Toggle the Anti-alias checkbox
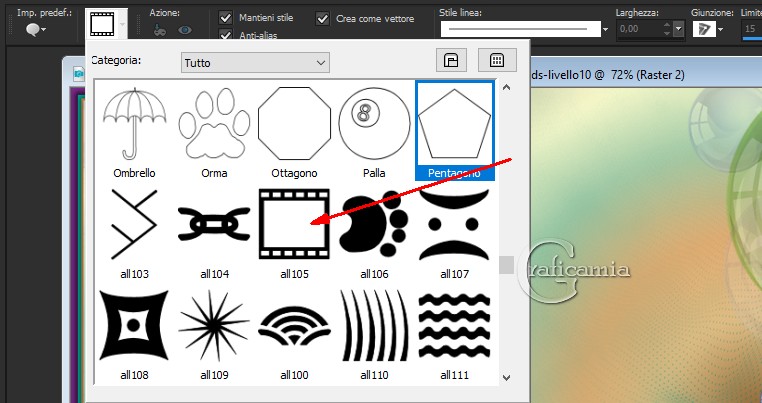This screenshot has width=762, height=403. (226, 37)
